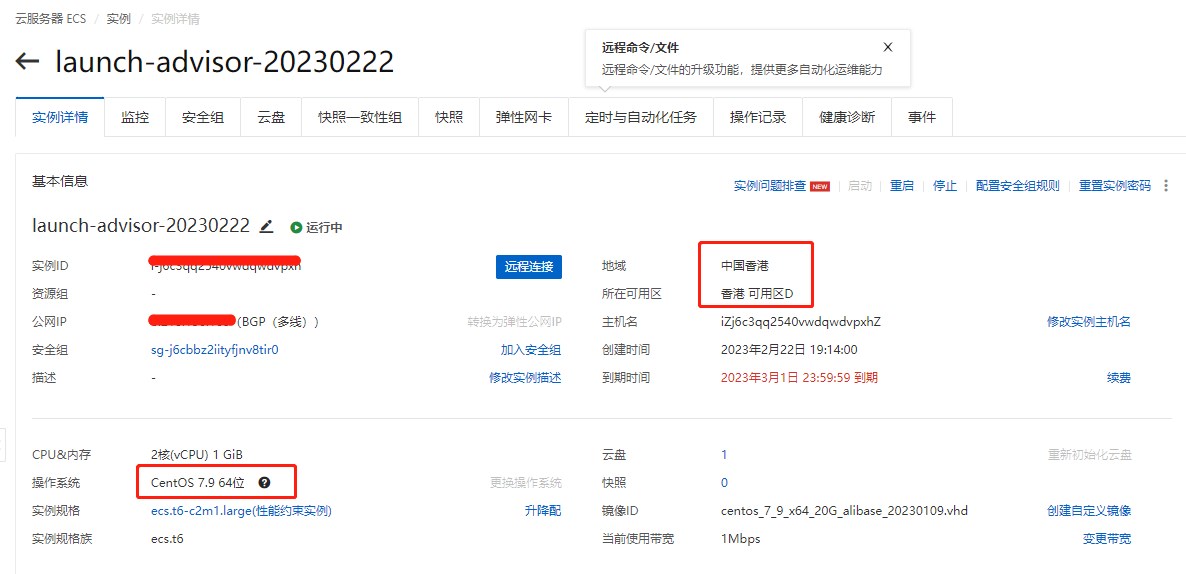Image resolution: width=1186 pixels, height=574 pixels.
Task: Open the 事件 tab
Action: tap(922, 117)
